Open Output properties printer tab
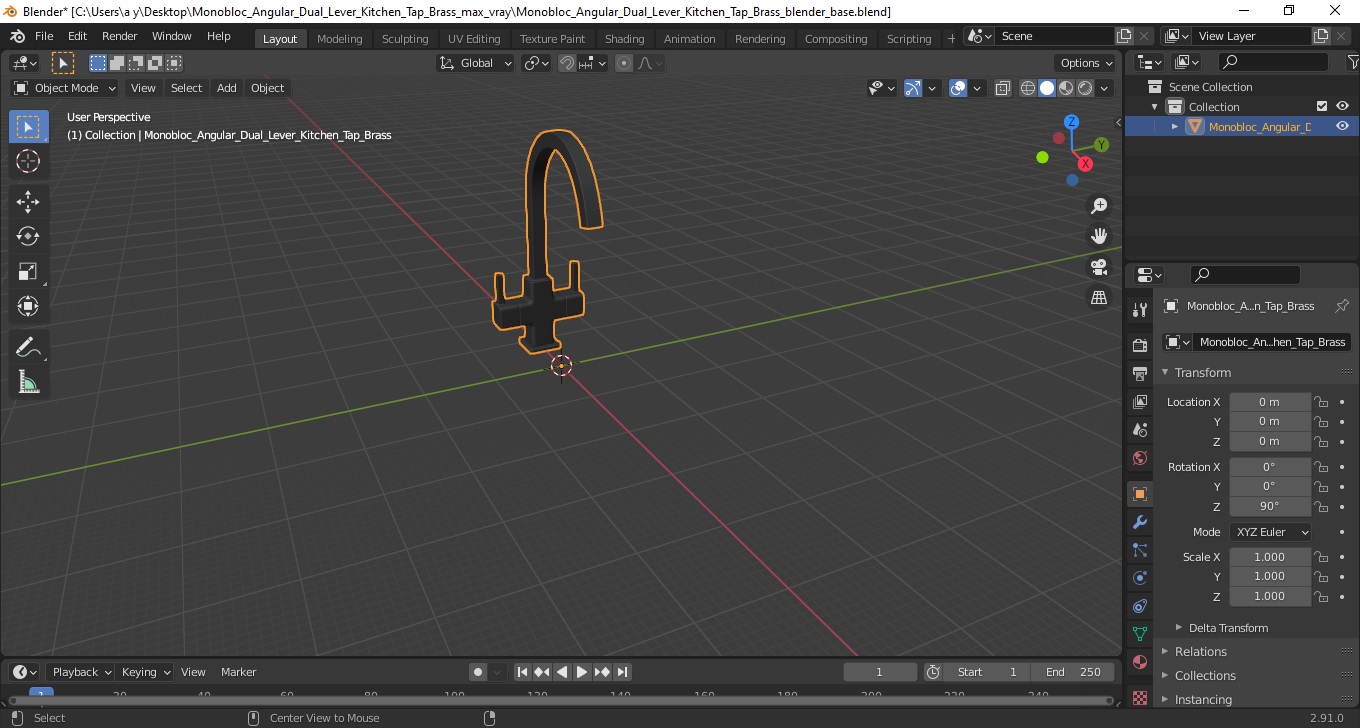Screen dimensions: 1360x728 point(1140,374)
